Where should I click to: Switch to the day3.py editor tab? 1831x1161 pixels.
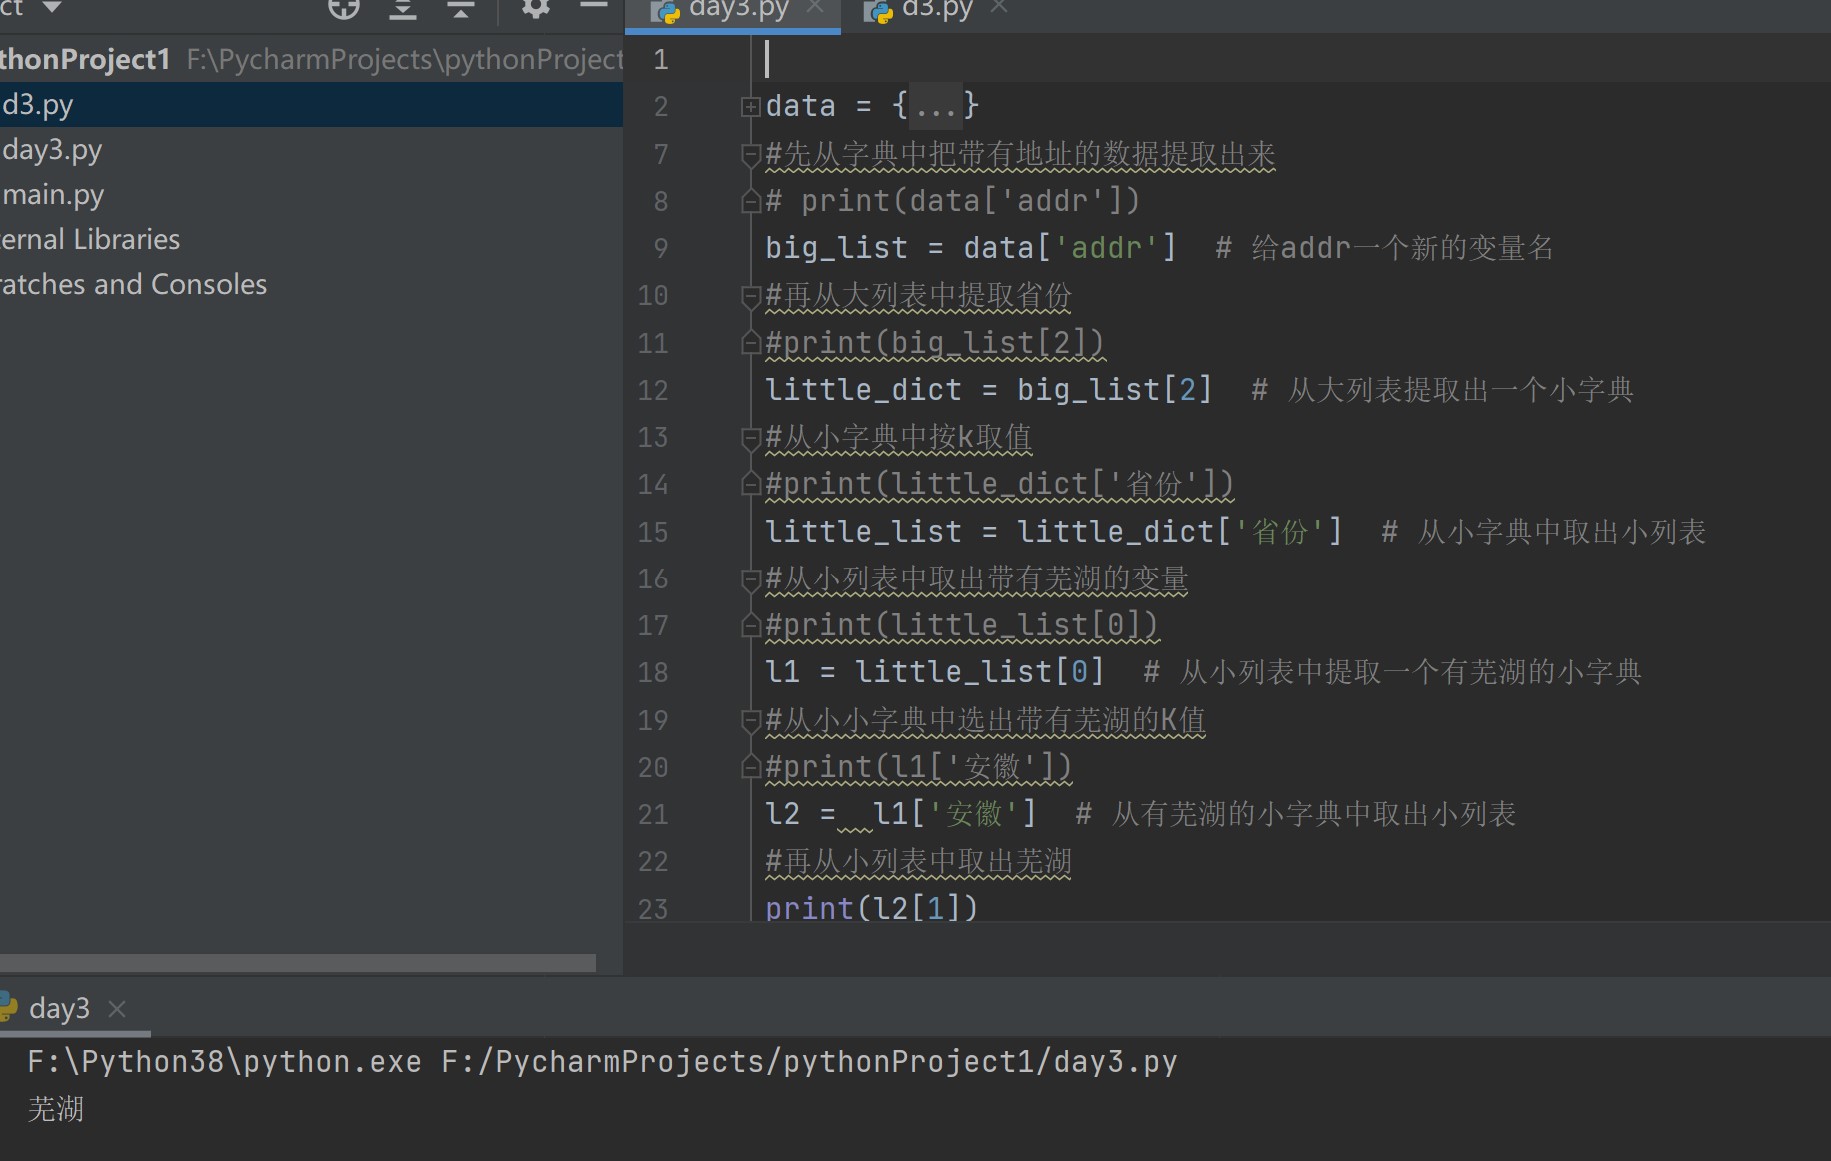click(x=737, y=10)
